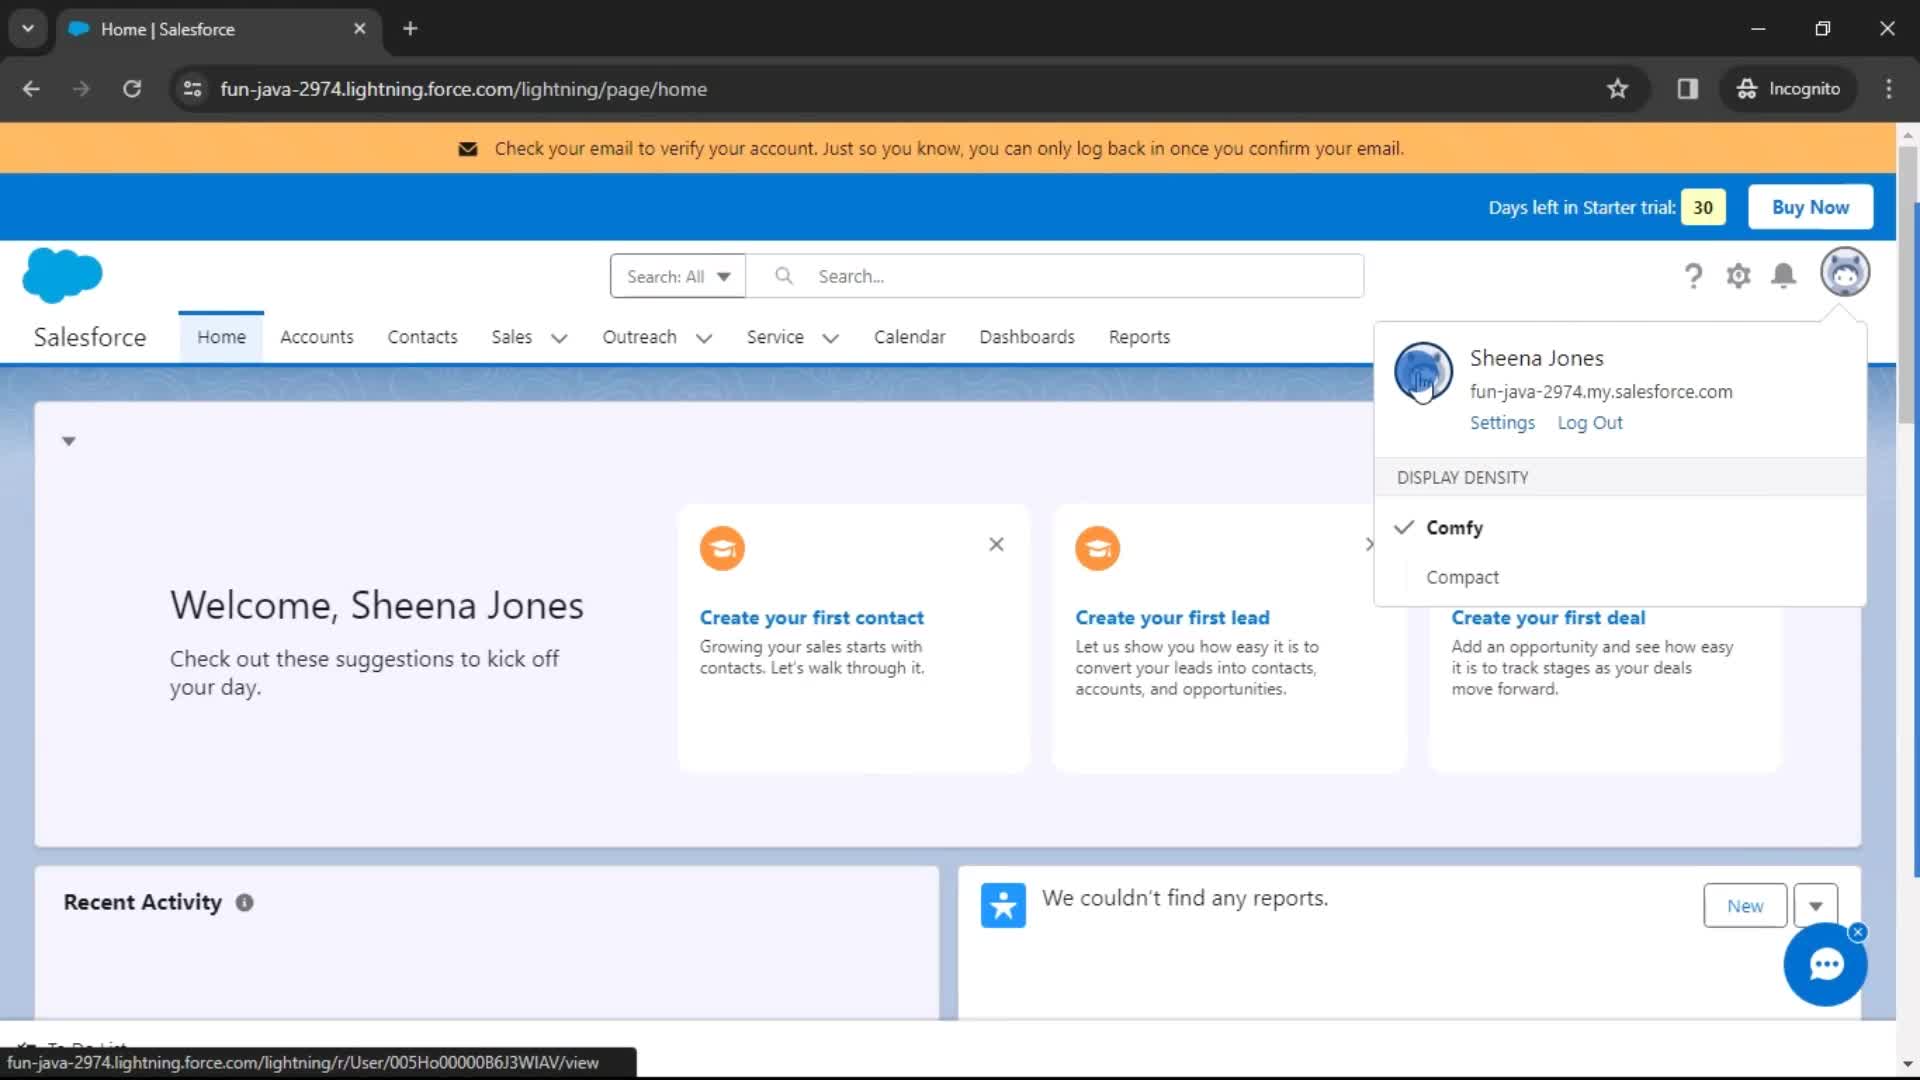Open the Calendar tab

[x=909, y=337]
